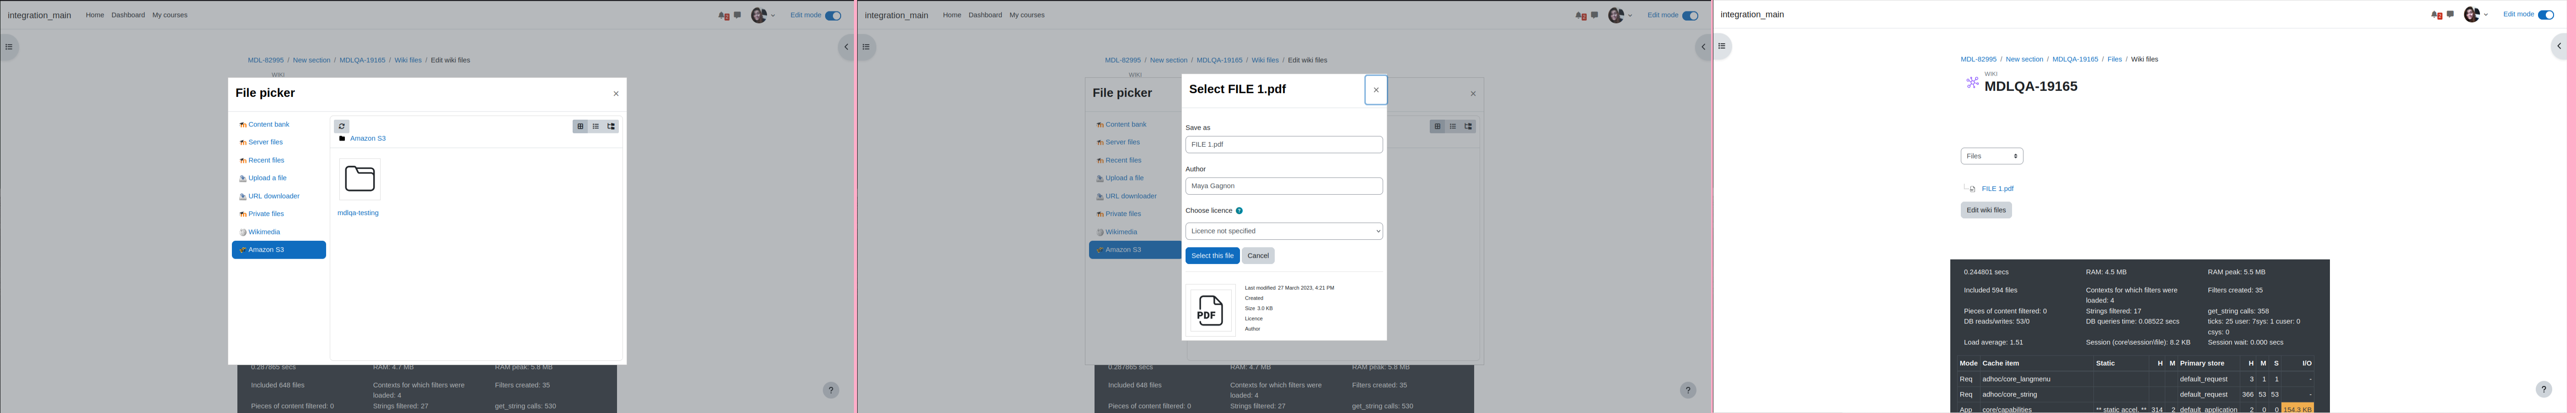Open block drawer chevron in middle panel
The image size is (2576, 413).
[1703, 47]
